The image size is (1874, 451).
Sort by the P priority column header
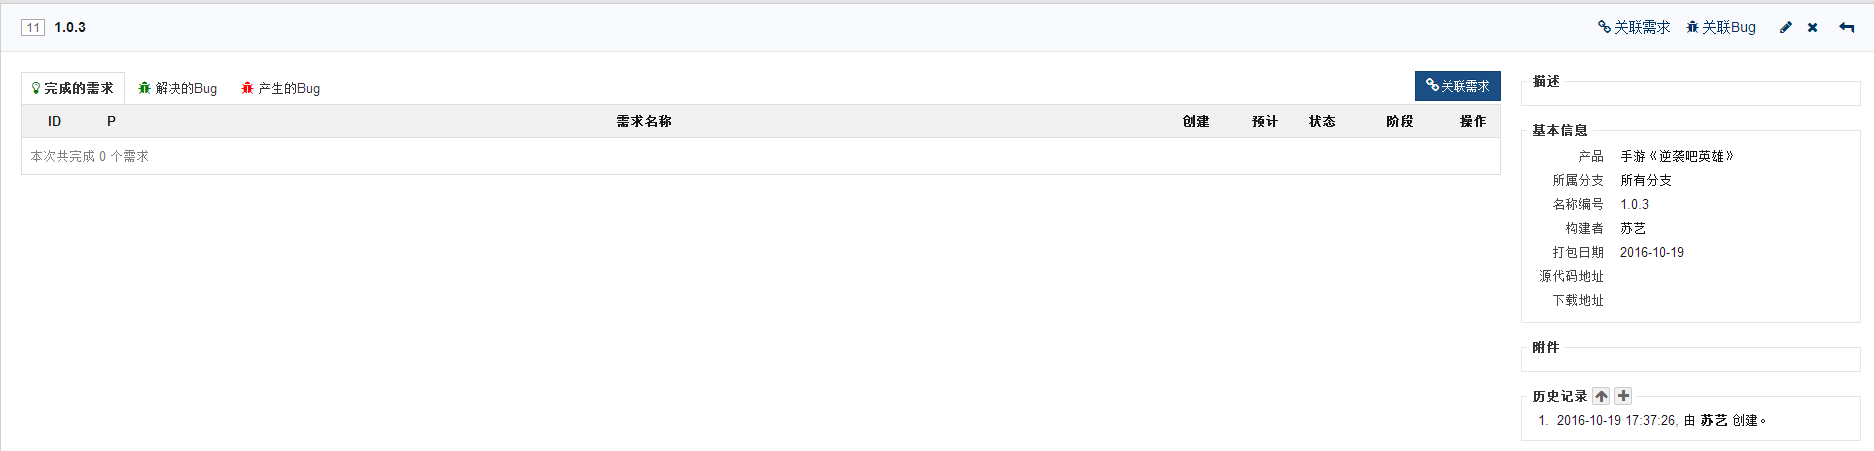coord(111,121)
